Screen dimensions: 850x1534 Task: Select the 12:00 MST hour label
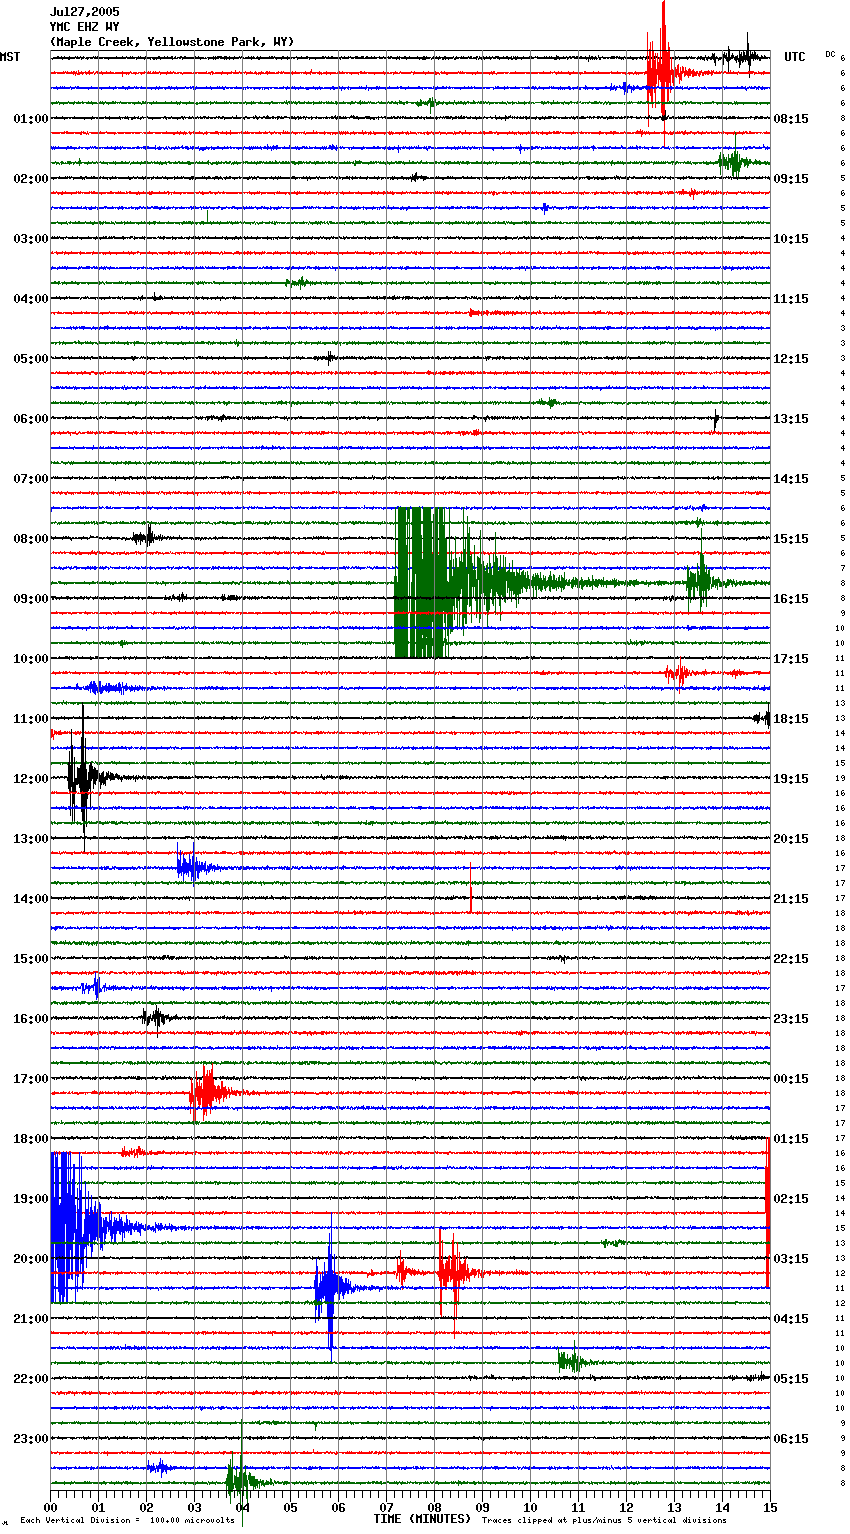click(x=31, y=779)
